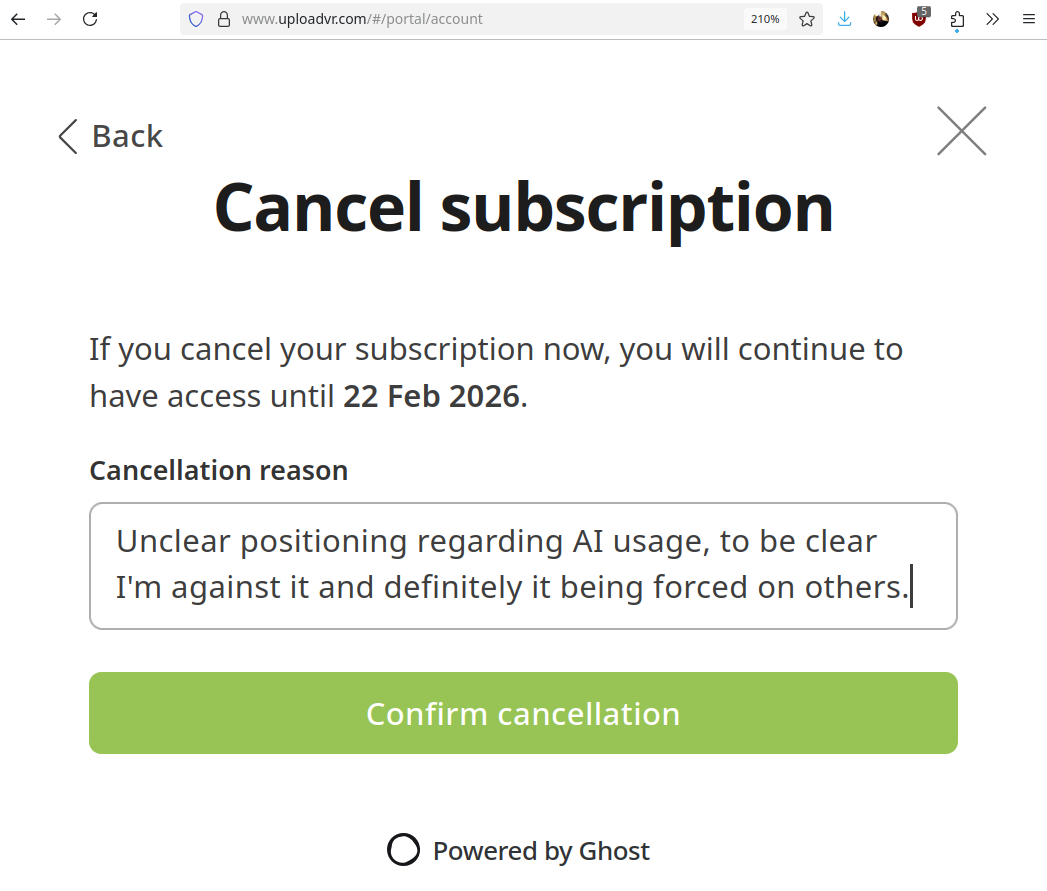Reload the current page
Image resolution: width=1047 pixels, height=891 pixels.
[90, 19]
